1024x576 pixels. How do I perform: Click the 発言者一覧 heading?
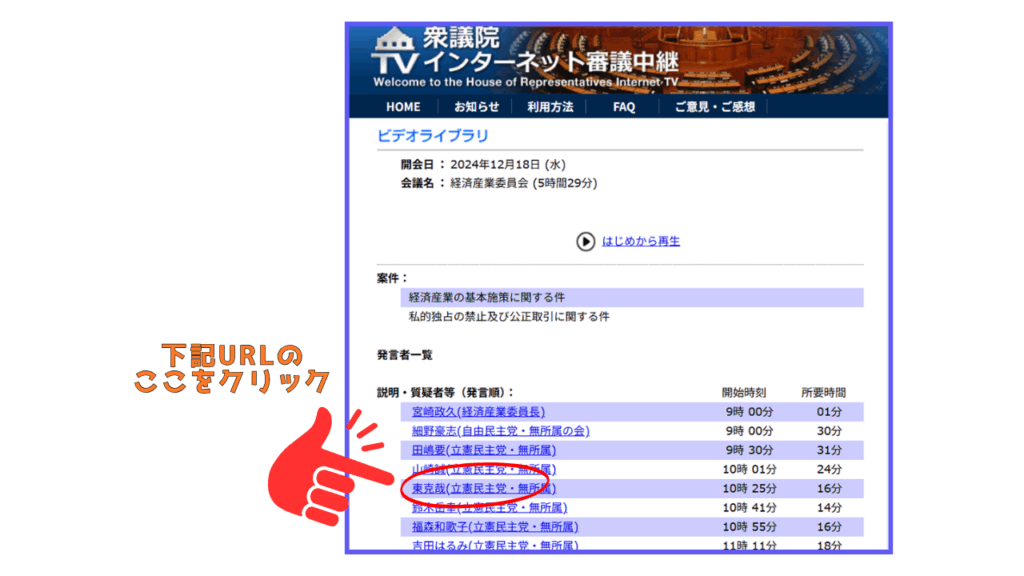click(x=404, y=355)
